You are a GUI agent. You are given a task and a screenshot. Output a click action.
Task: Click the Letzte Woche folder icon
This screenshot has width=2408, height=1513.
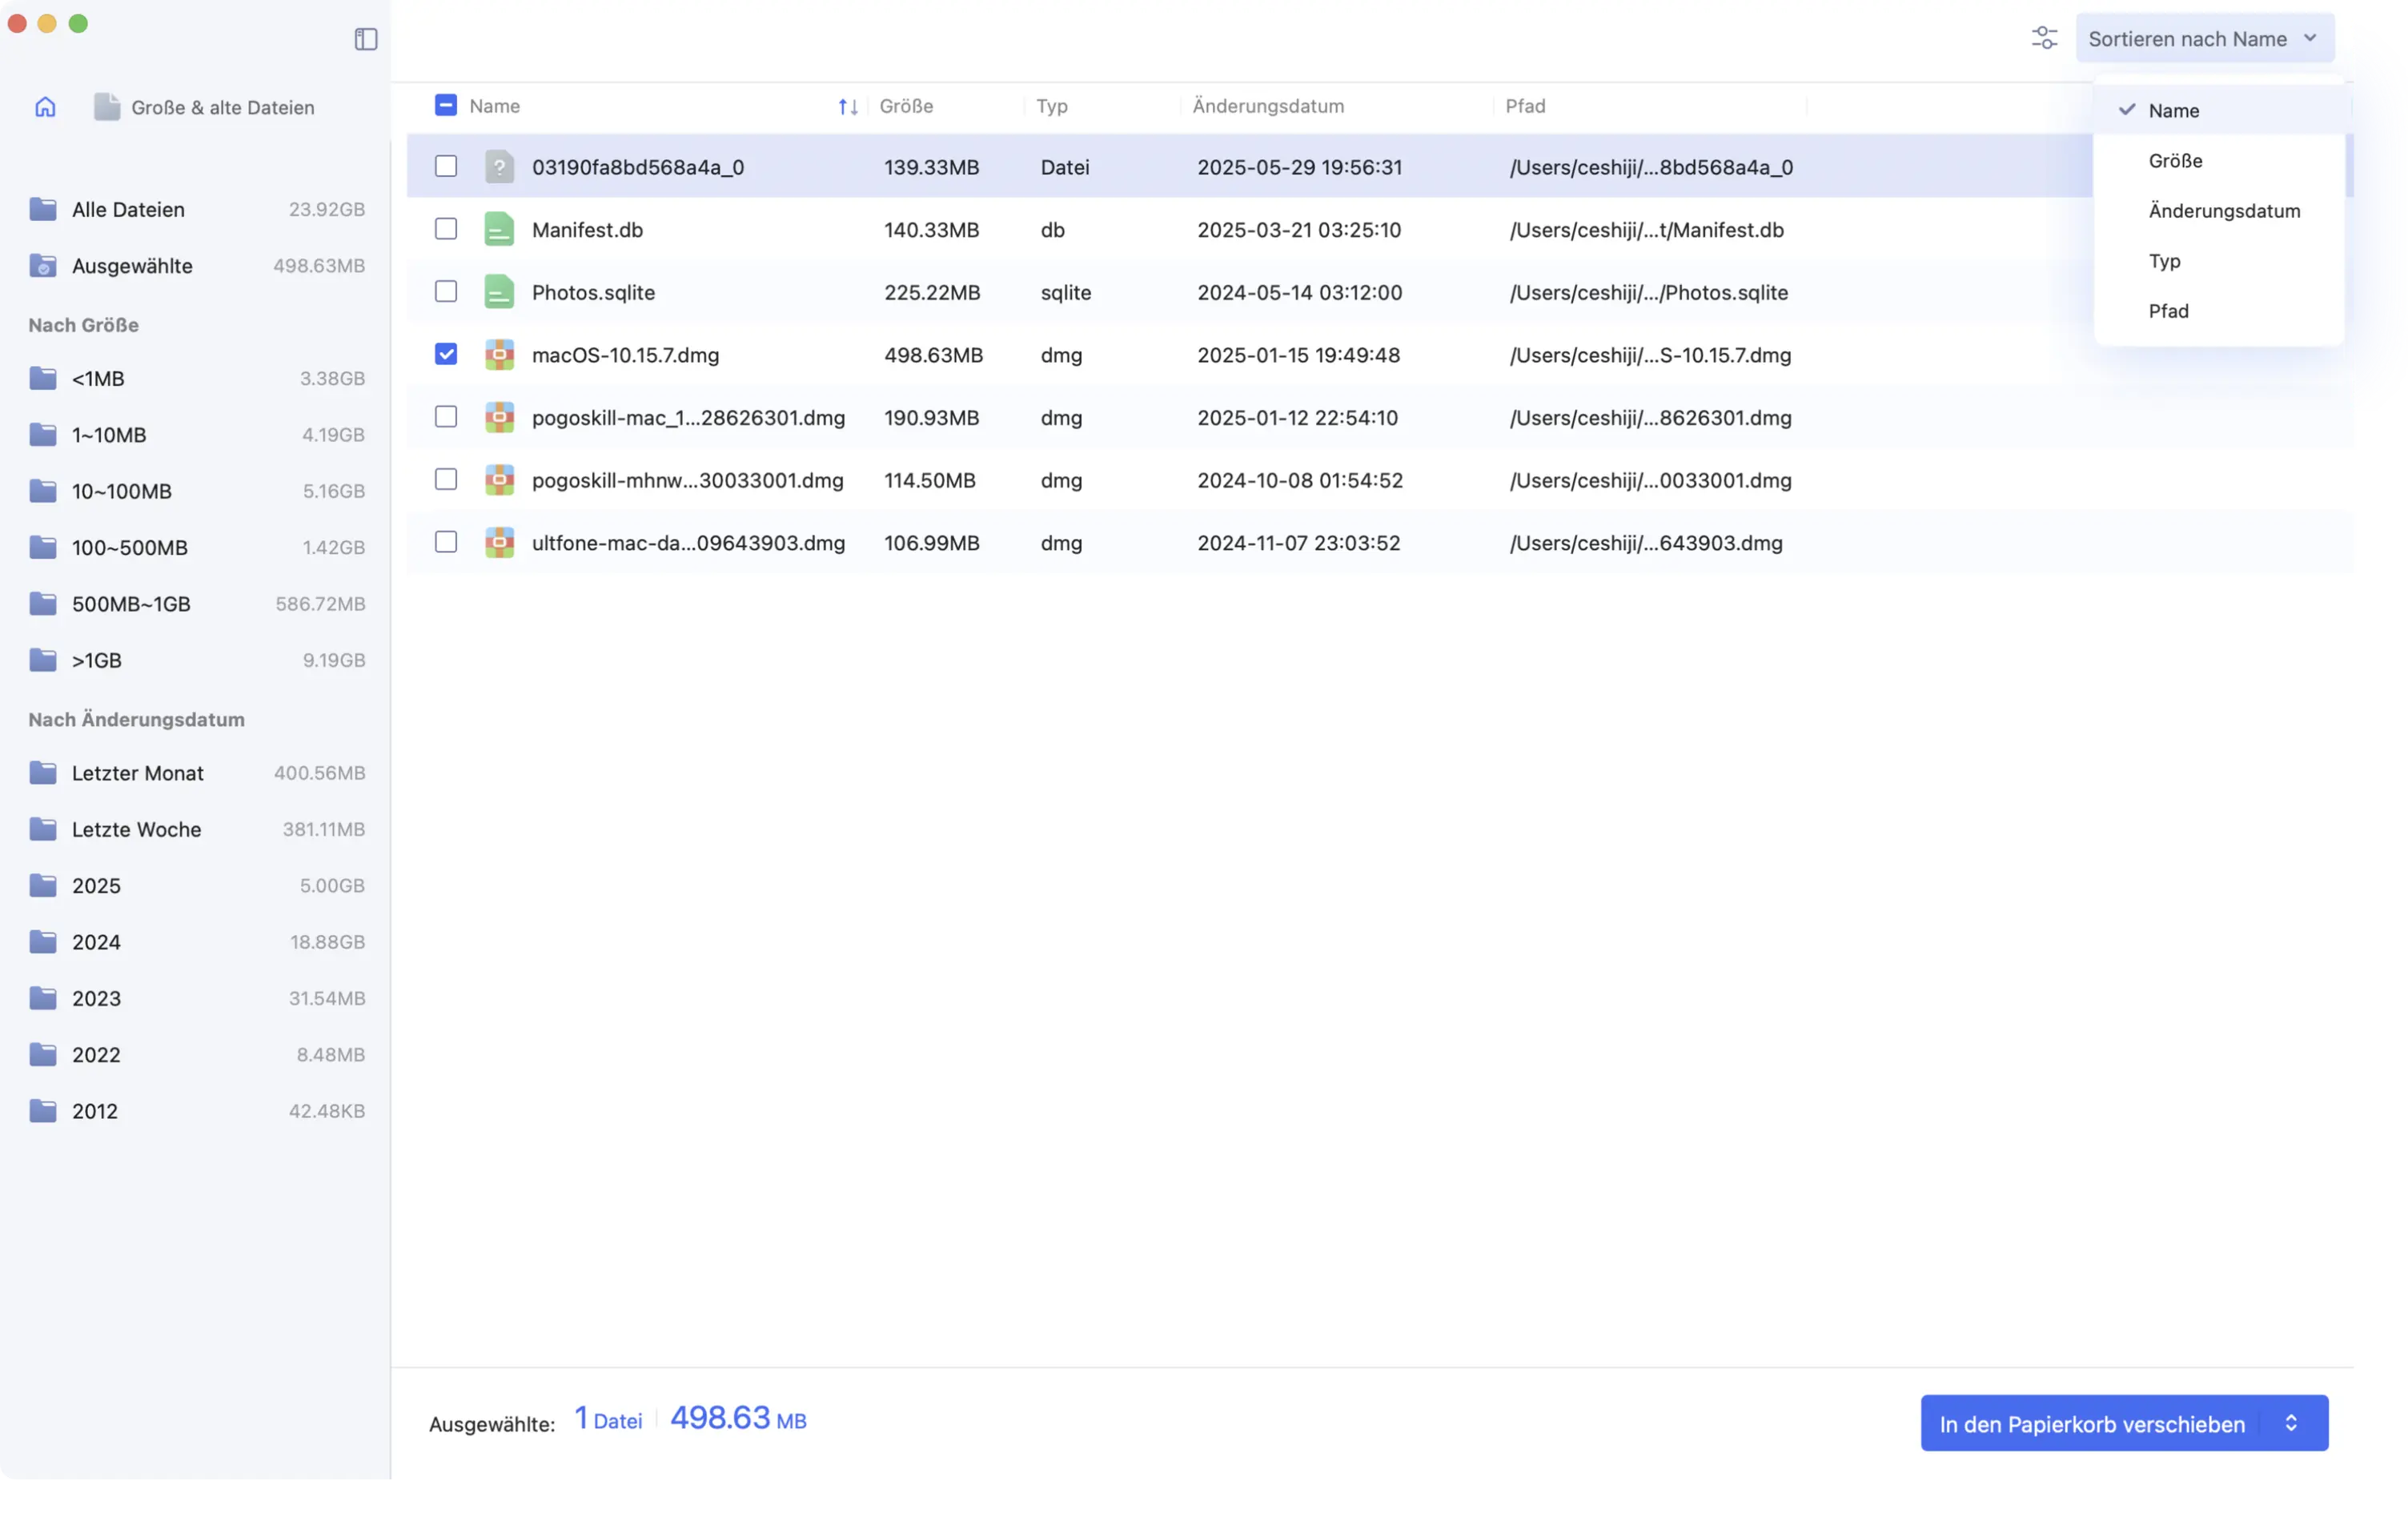(x=43, y=829)
